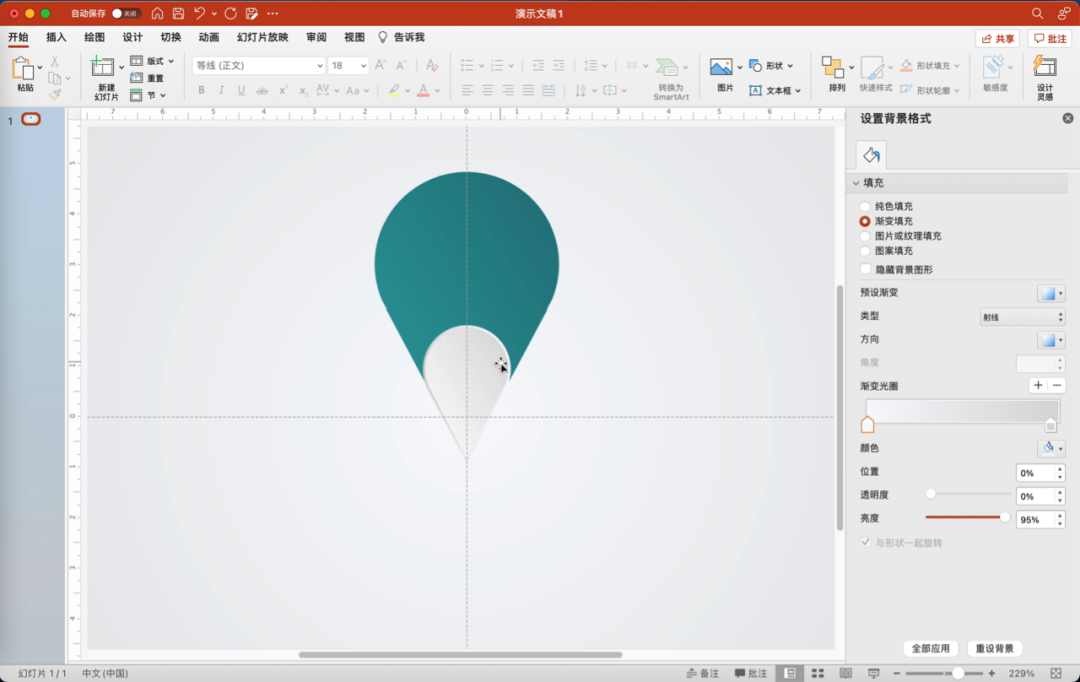The image size is (1080, 682).
Task: Open the gradient stop color dropdown
Action: 1051,448
